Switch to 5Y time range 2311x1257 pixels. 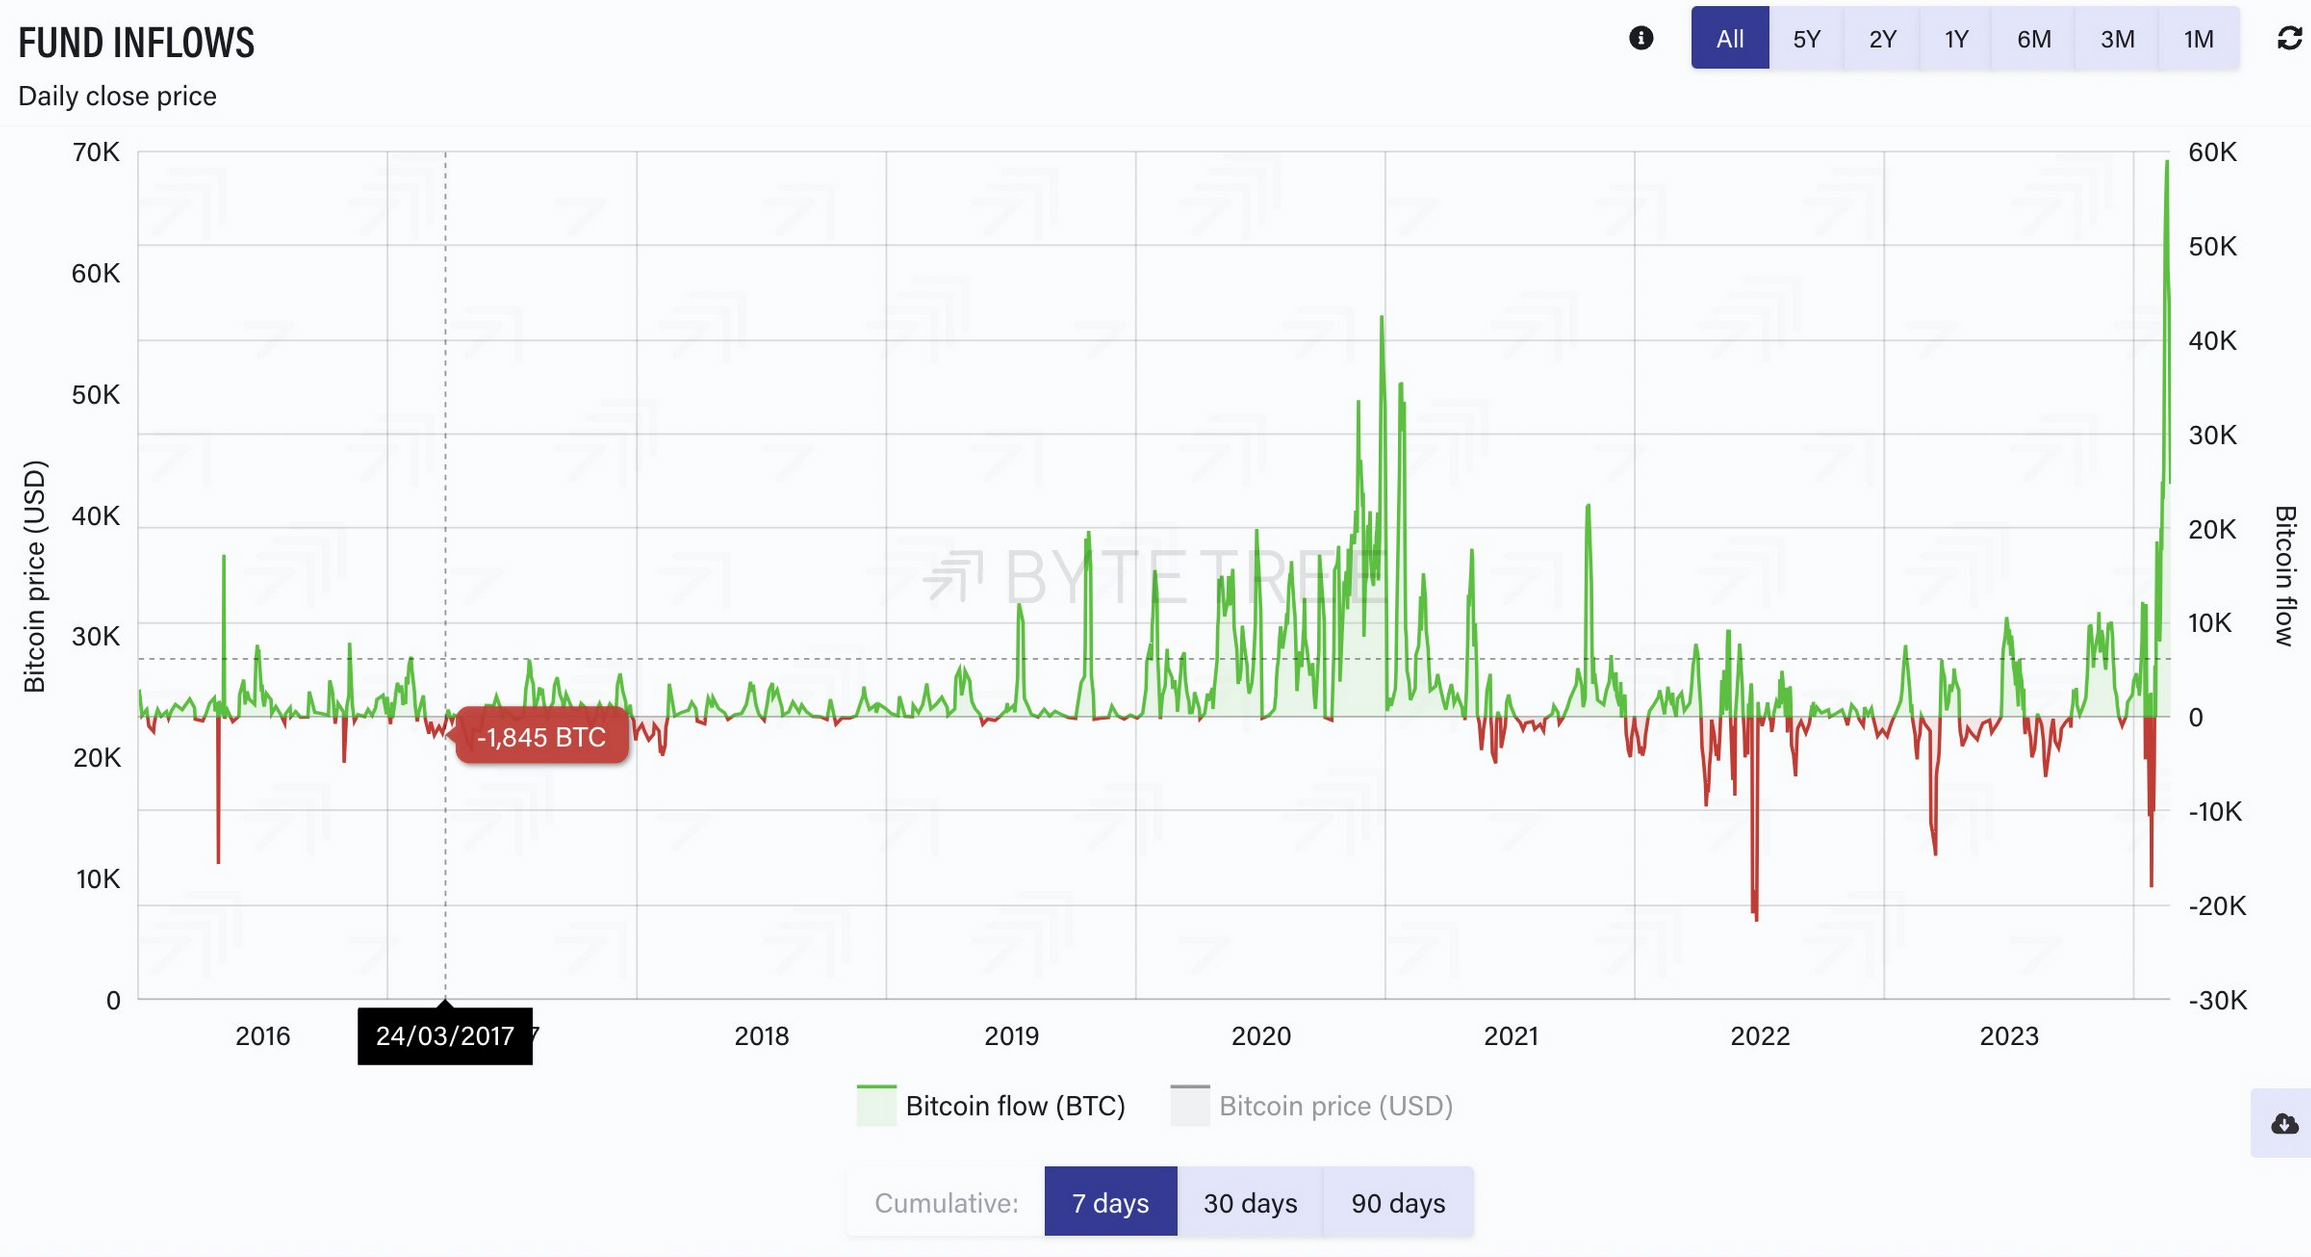click(1806, 38)
